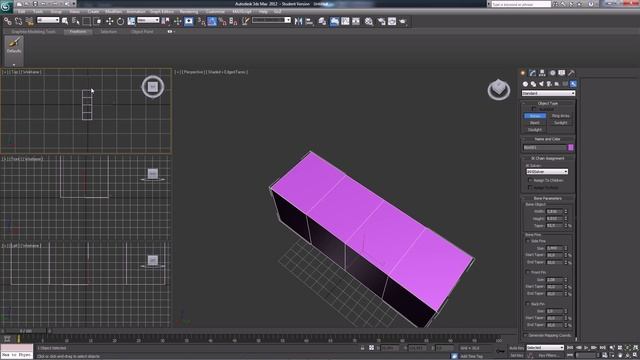Screen dimensions: 640x360
Task: Switch to the Object Paint ribbon tab
Action: click(142, 31)
